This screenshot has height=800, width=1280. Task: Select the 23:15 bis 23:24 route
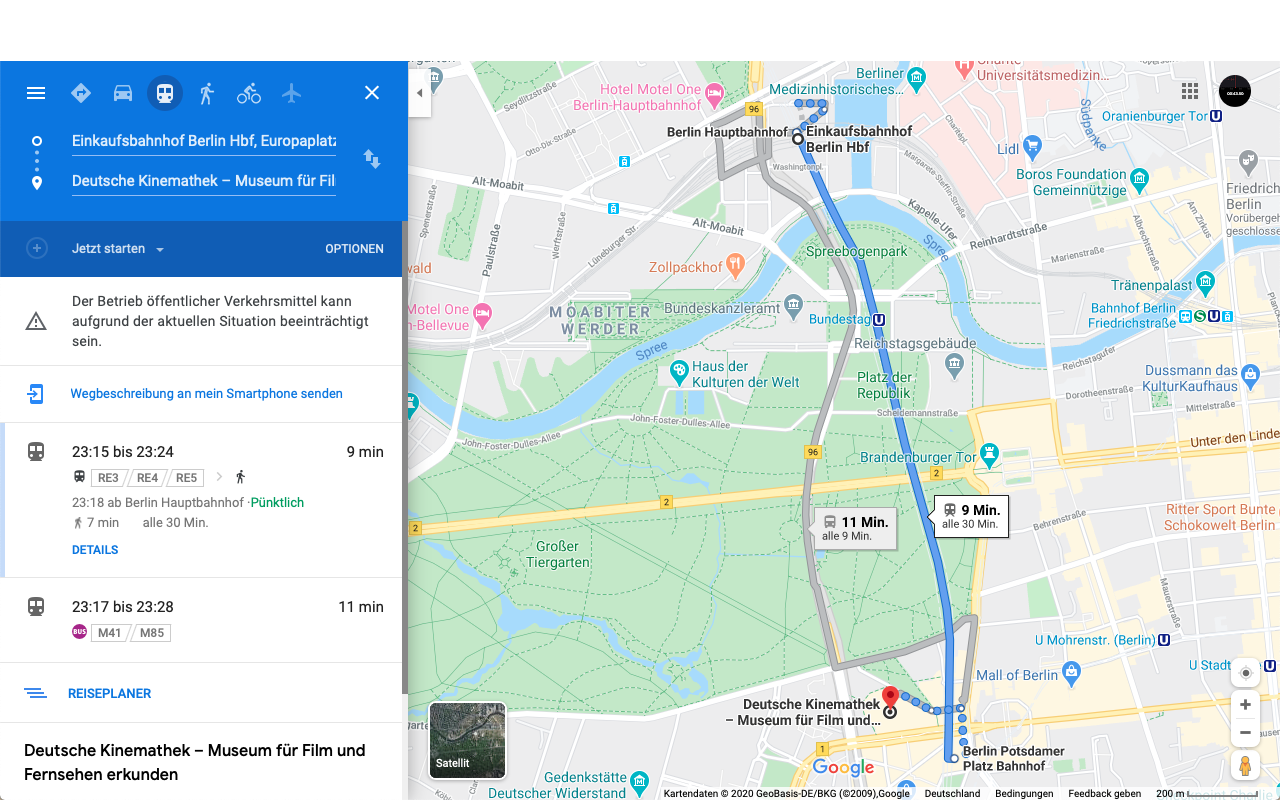tap(204, 500)
